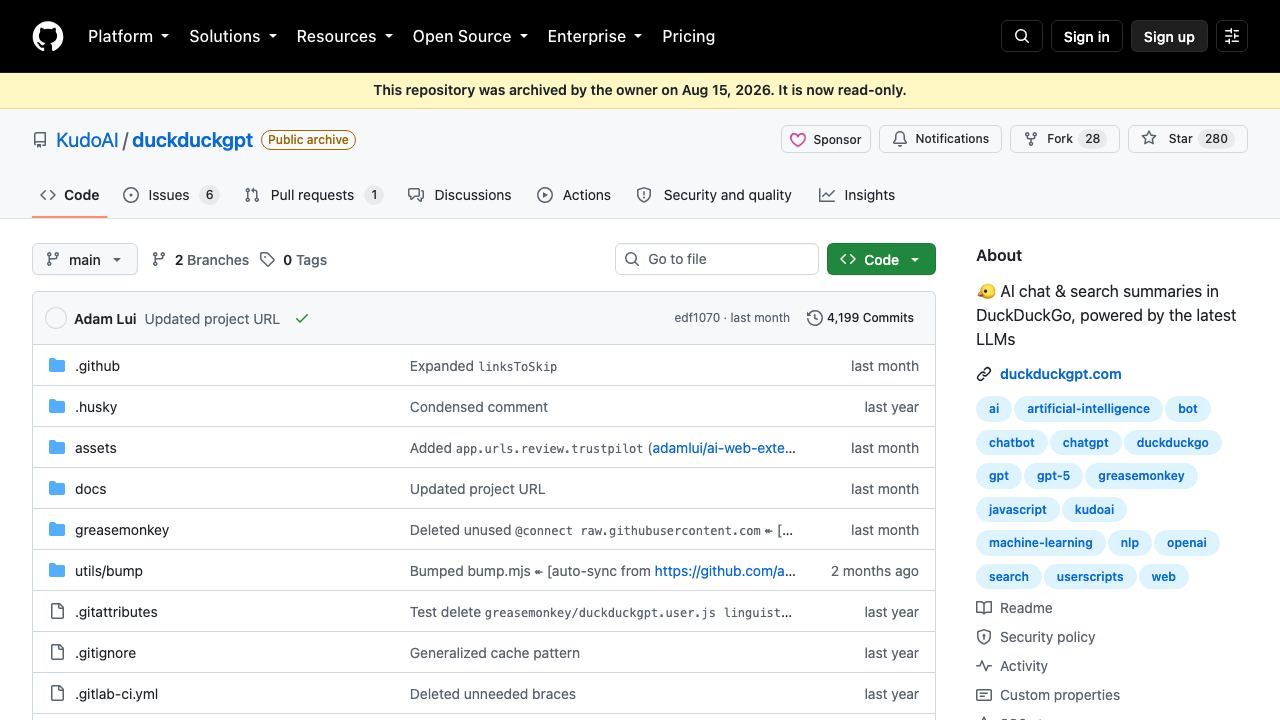
Task: Click the duckduckgo topic tag
Action: click(x=1173, y=443)
